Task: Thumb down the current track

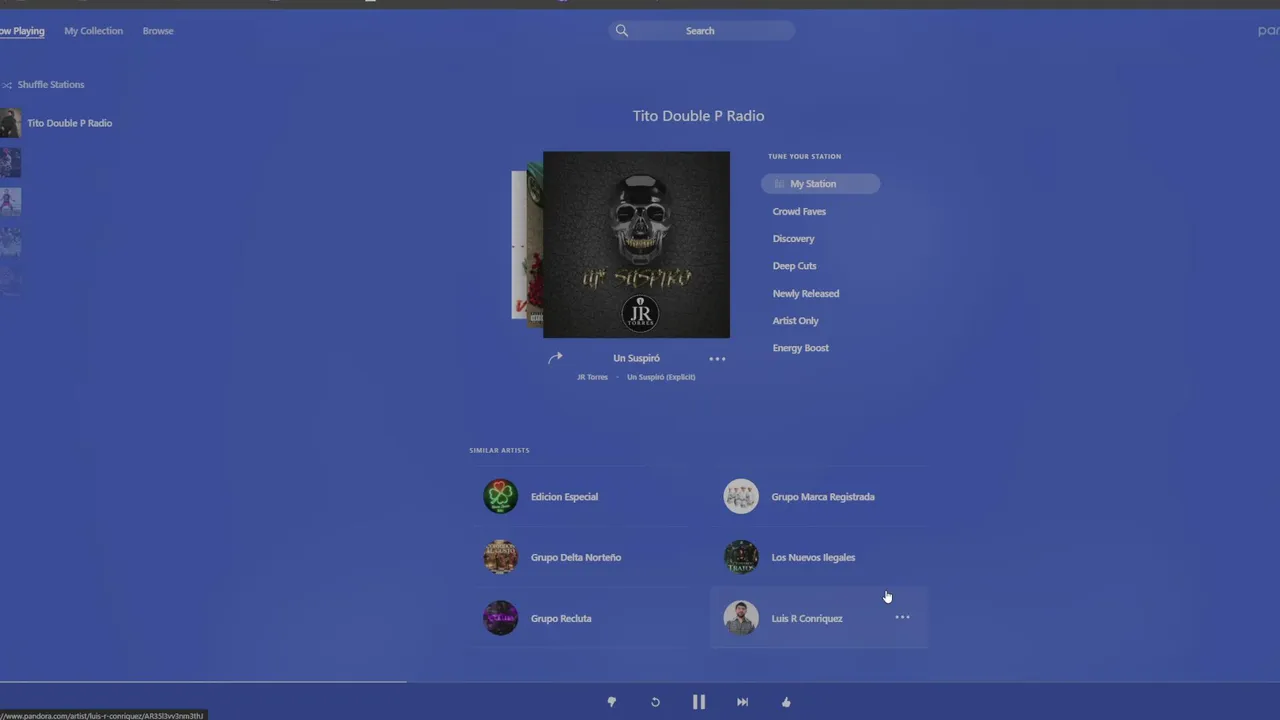Action: pos(612,702)
